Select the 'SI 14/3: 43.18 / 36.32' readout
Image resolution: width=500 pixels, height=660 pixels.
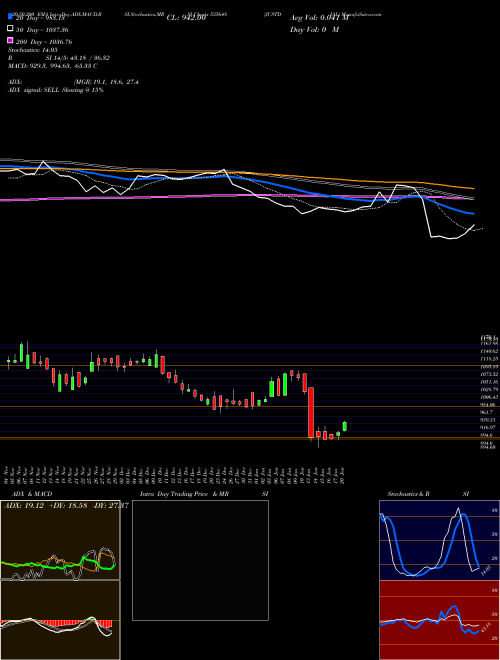click(78, 58)
